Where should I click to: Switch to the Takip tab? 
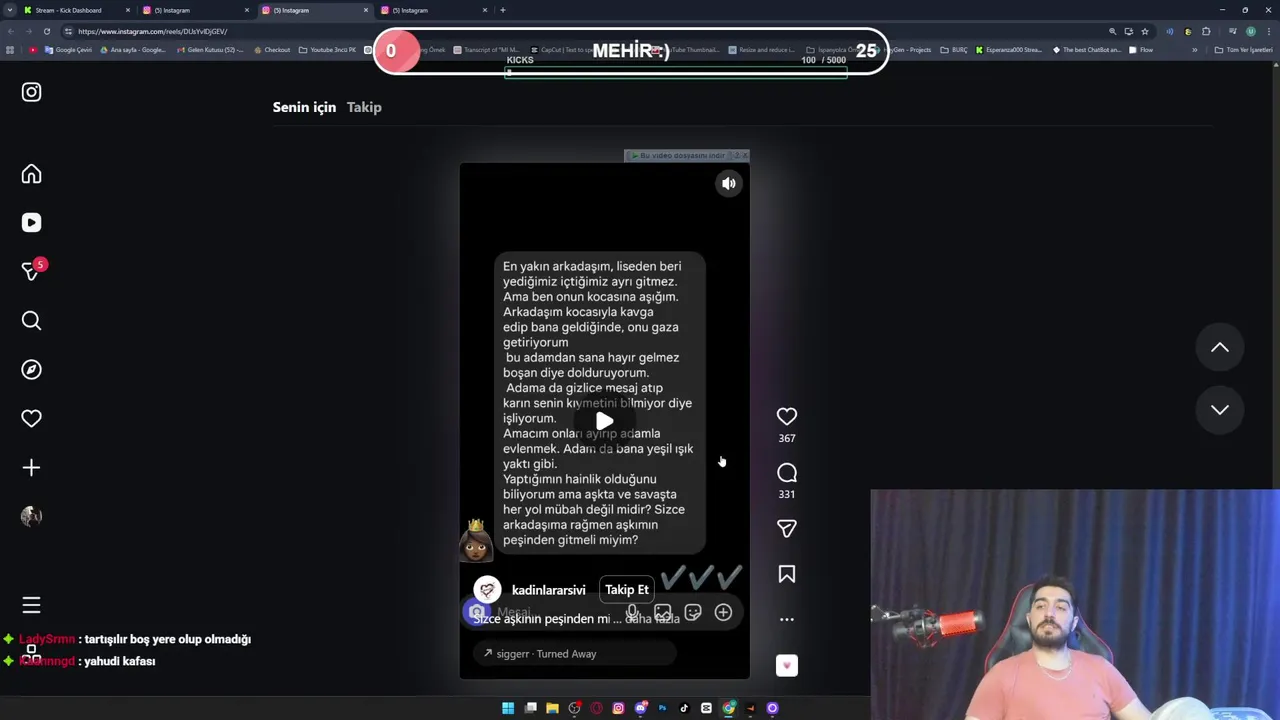(x=364, y=107)
